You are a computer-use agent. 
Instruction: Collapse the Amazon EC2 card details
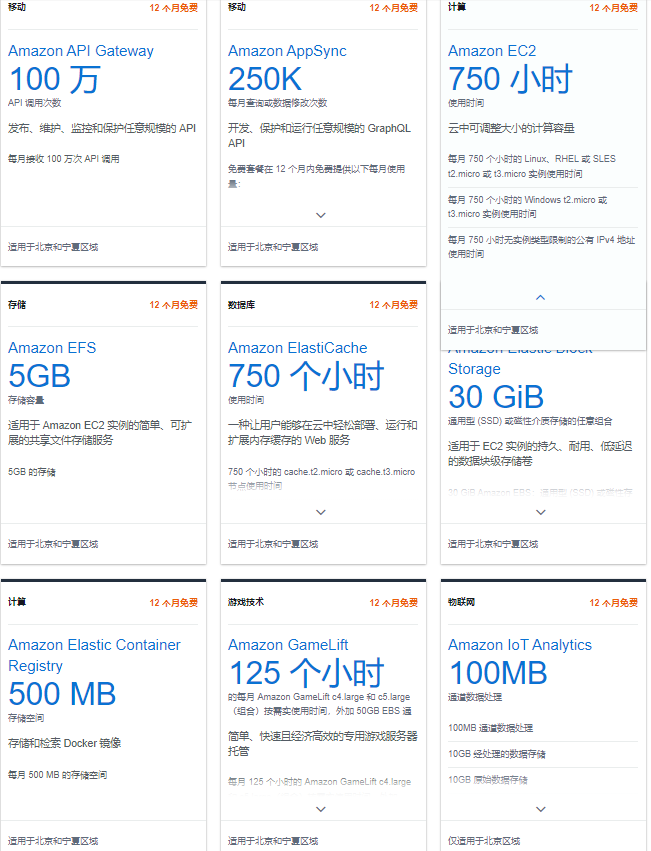tap(540, 297)
